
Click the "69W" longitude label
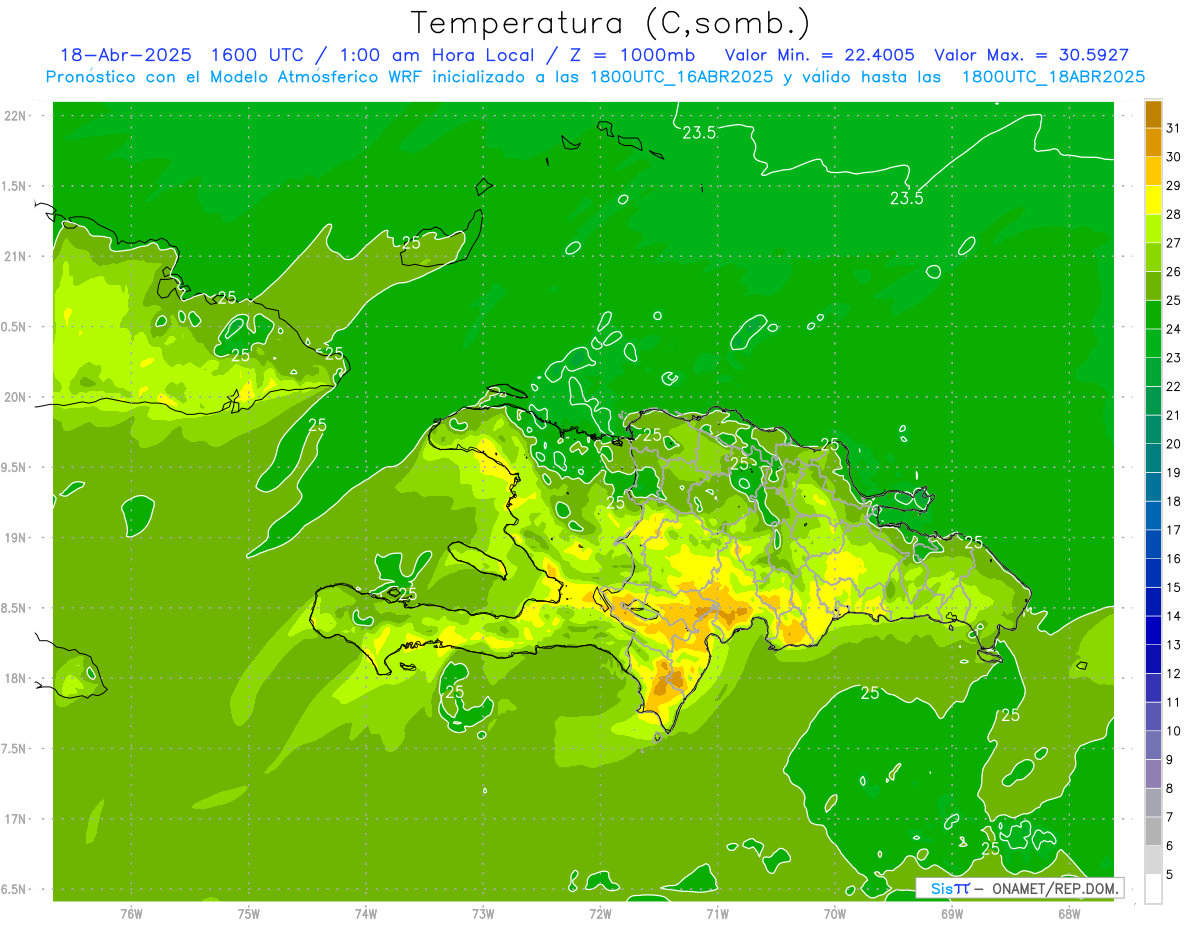(952, 914)
